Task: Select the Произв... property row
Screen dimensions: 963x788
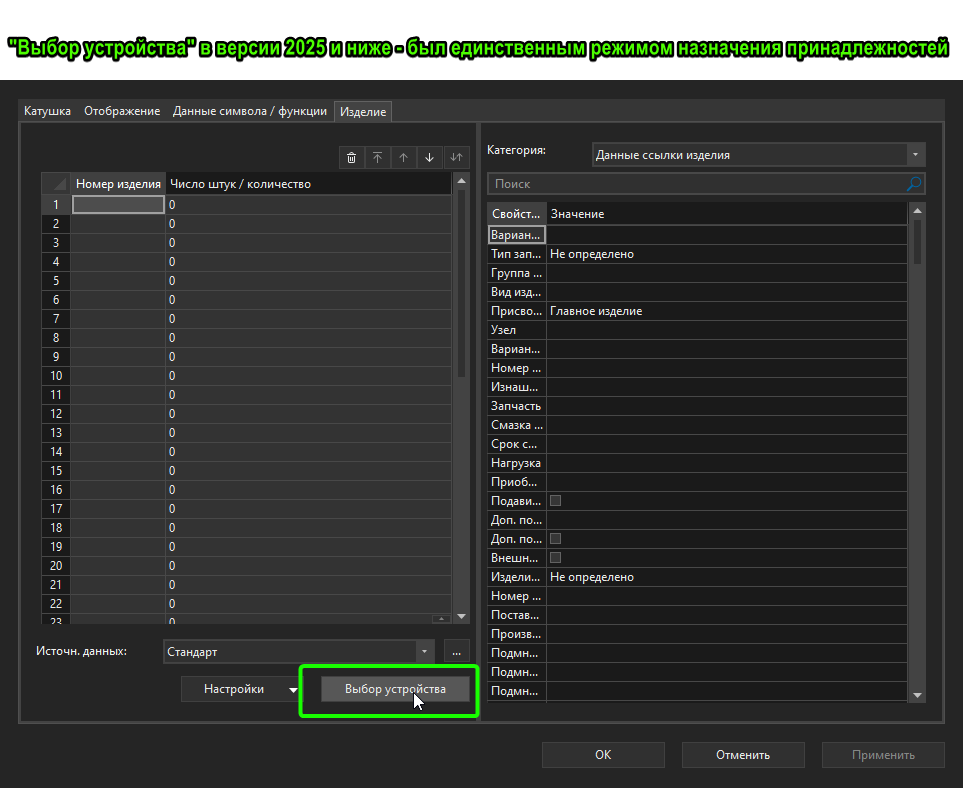Action: [698, 634]
